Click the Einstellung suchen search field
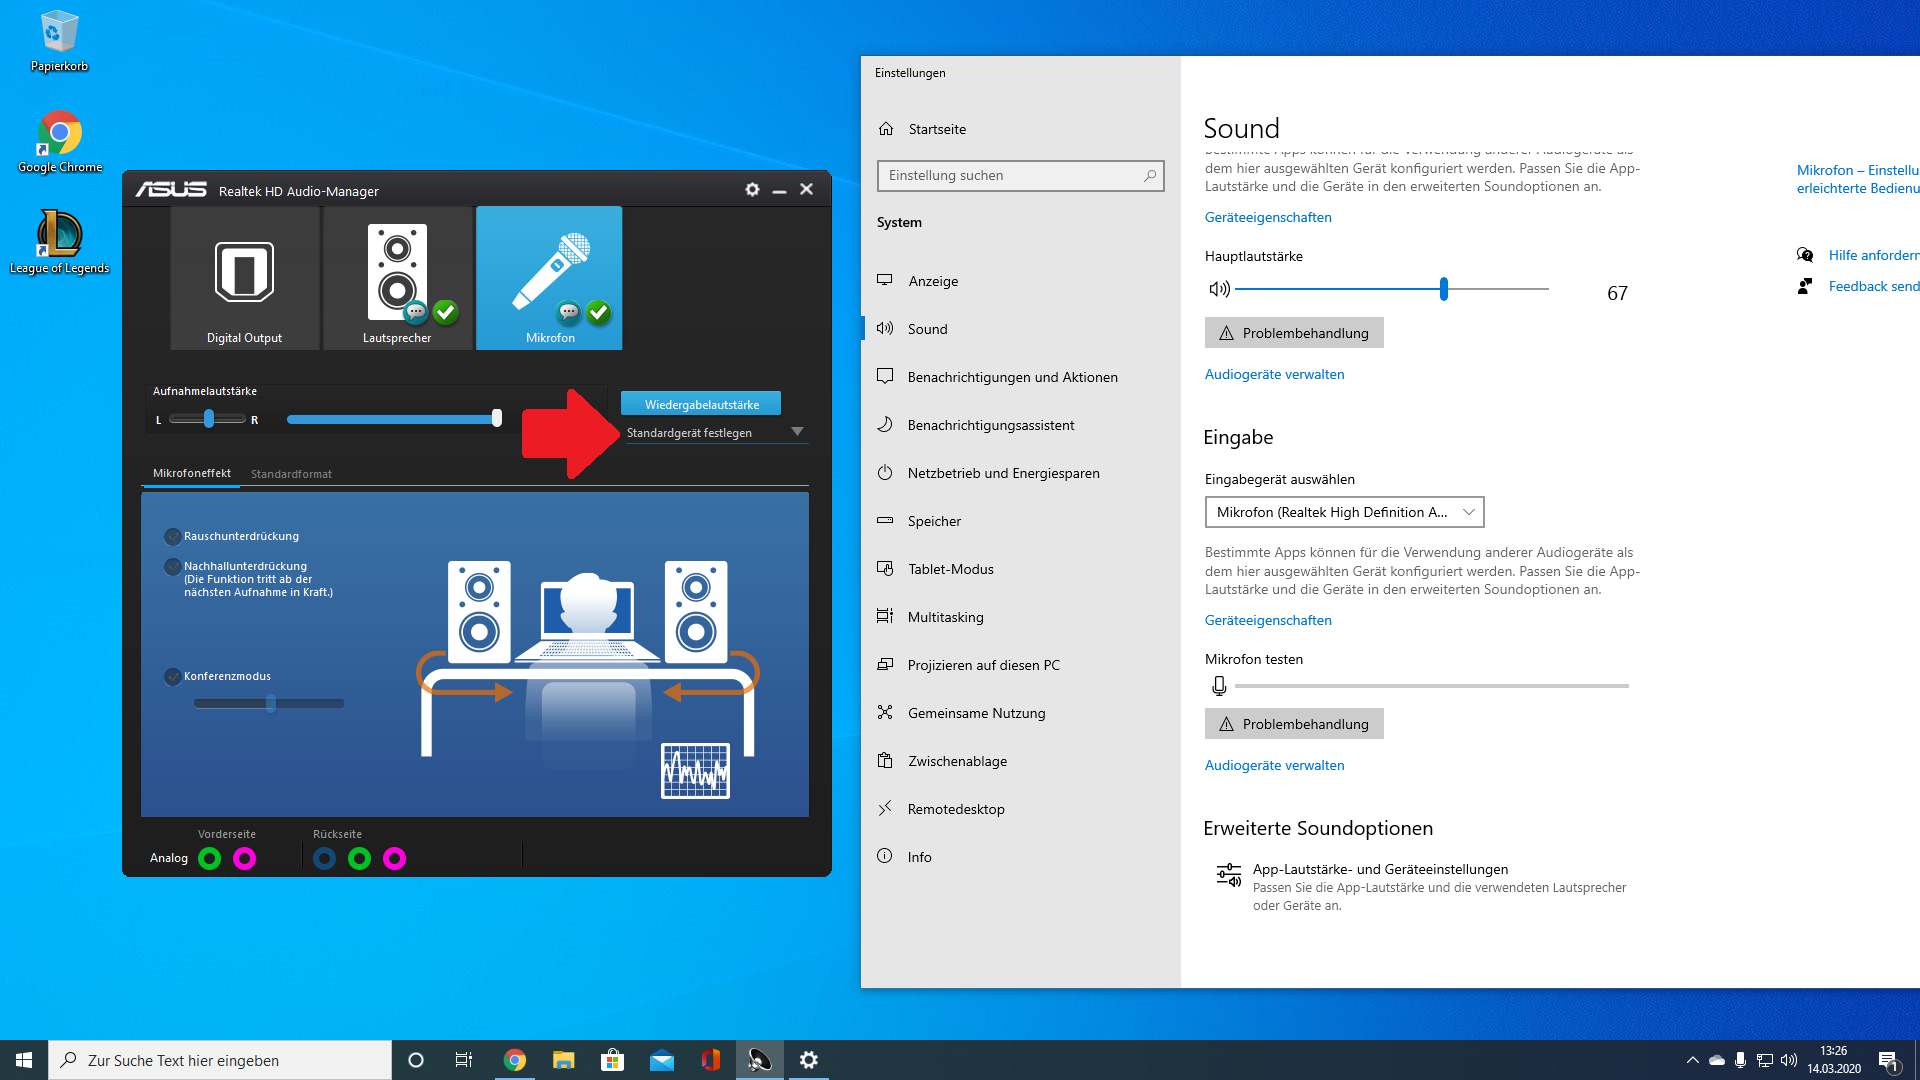 click(1019, 175)
